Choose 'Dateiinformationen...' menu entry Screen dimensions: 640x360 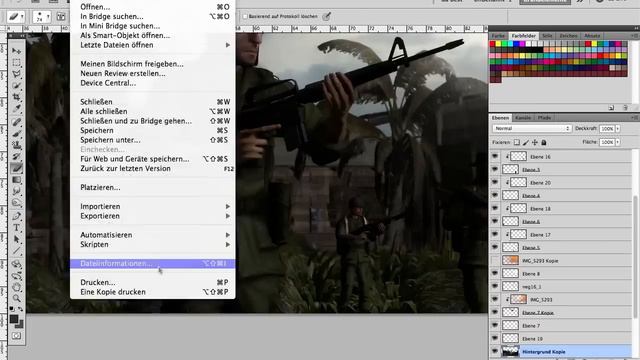(x=153, y=264)
